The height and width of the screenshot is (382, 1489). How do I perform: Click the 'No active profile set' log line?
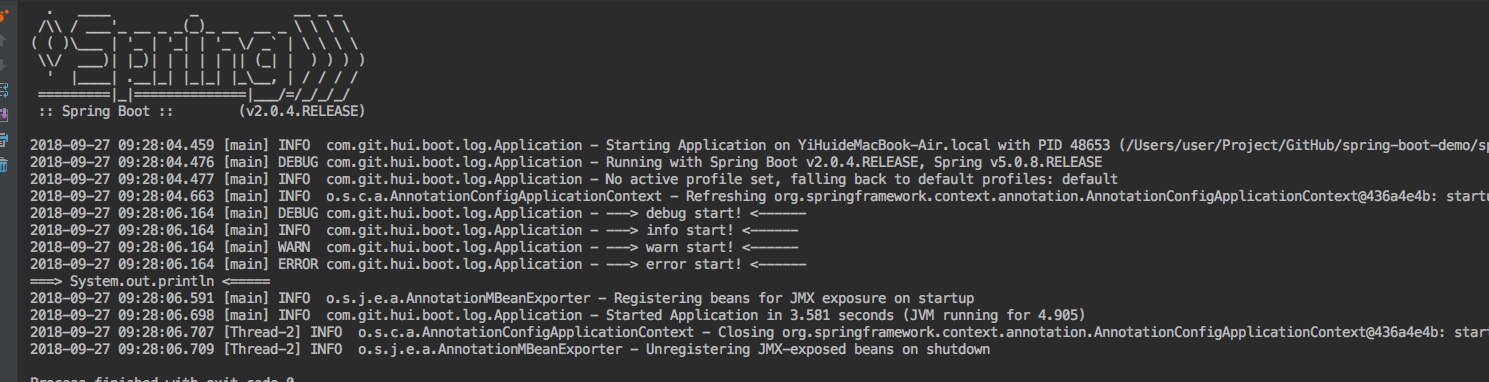click(574, 179)
